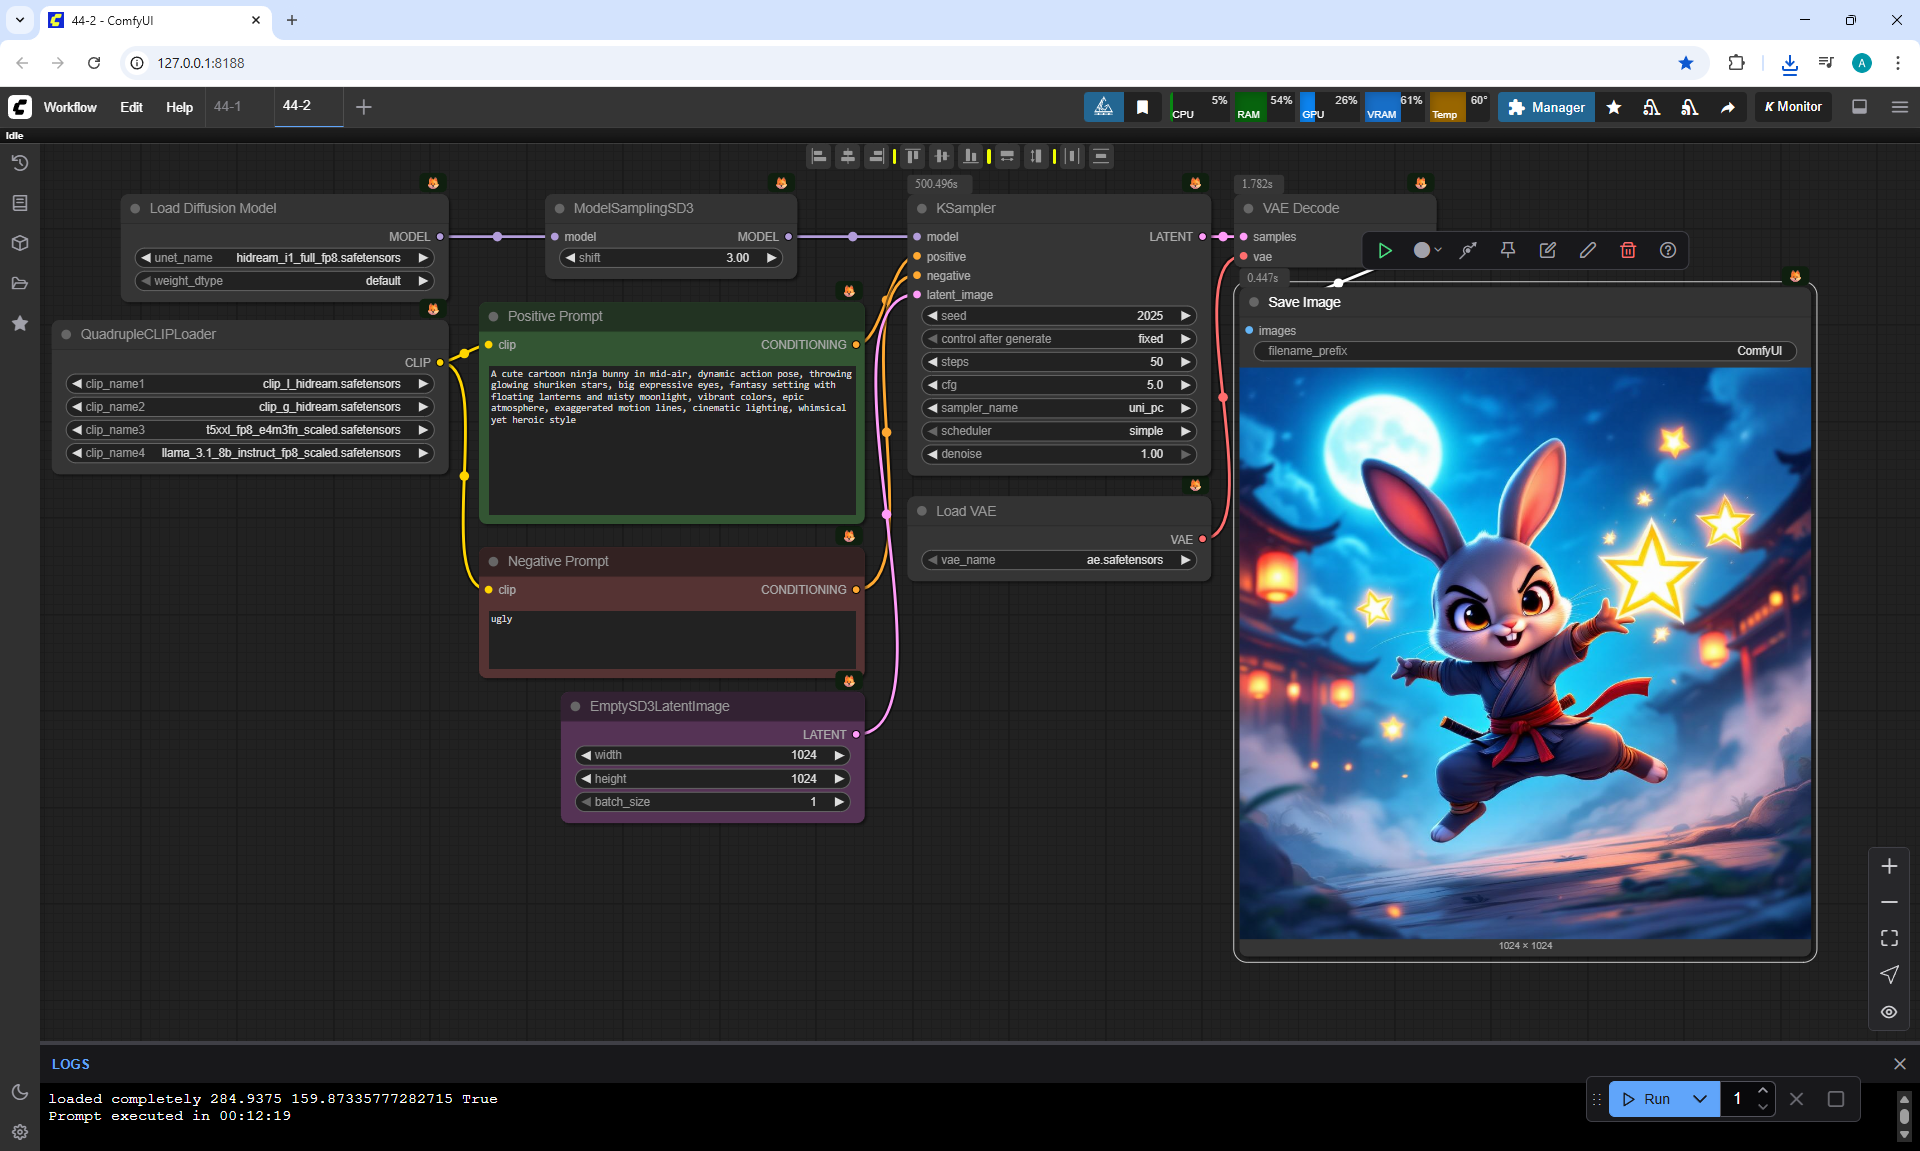This screenshot has width=1920, height=1151.
Task: Pin the Save Image node
Action: click(1507, 250)
